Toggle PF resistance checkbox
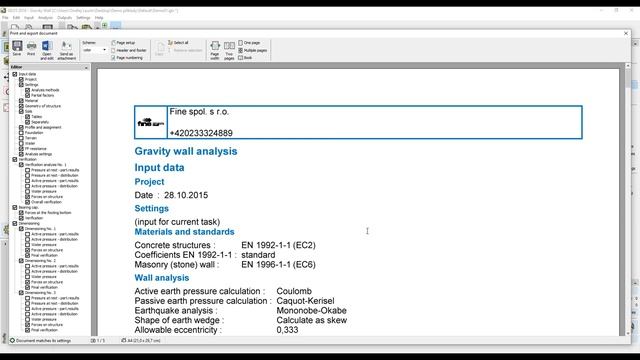The image size is (640, 360). pyautogui.click(x=21, y=149)
